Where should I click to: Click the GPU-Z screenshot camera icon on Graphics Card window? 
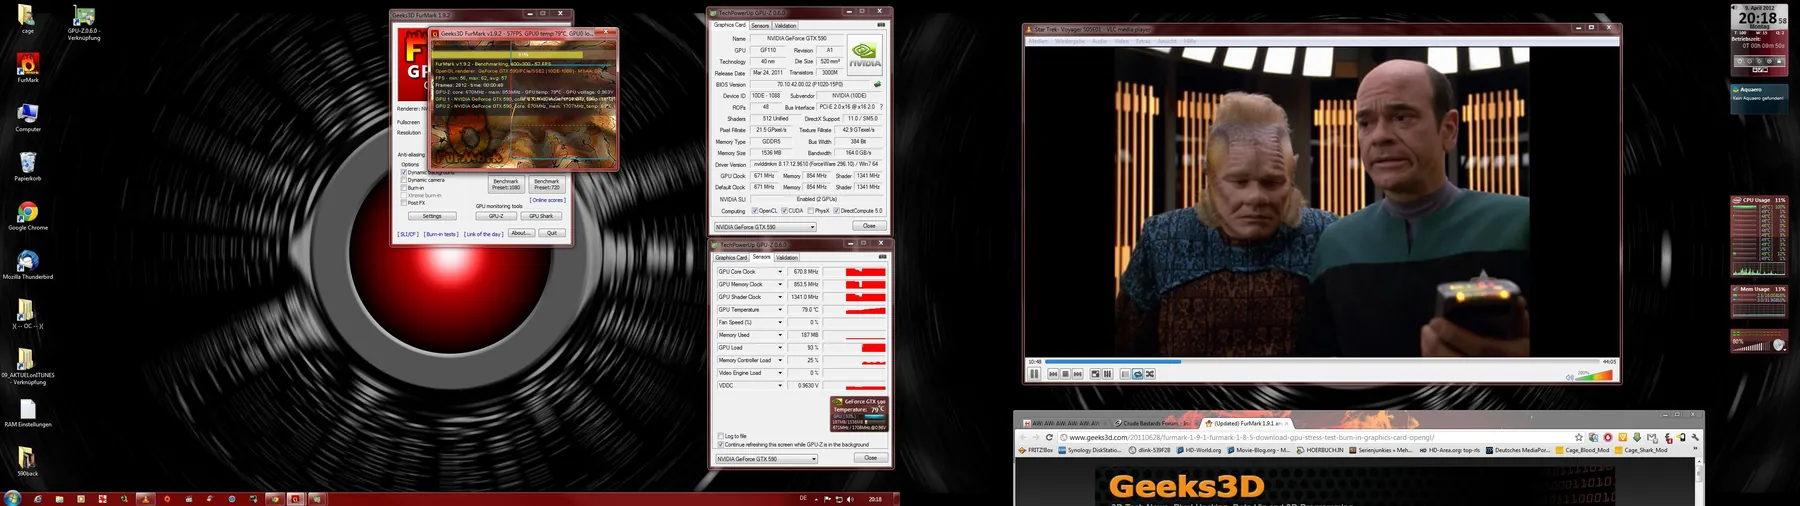pos(881,25)
